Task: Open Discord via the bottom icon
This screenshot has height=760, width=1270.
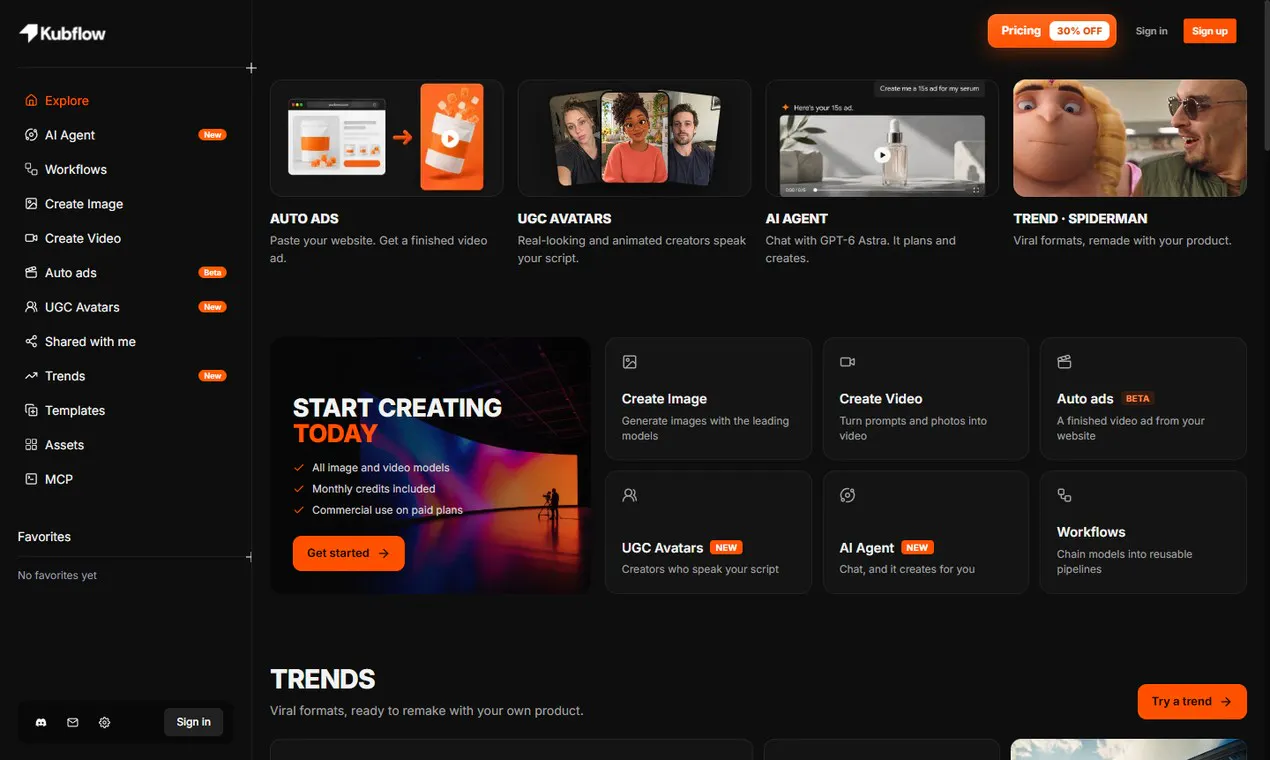Action: pos(41,722)
